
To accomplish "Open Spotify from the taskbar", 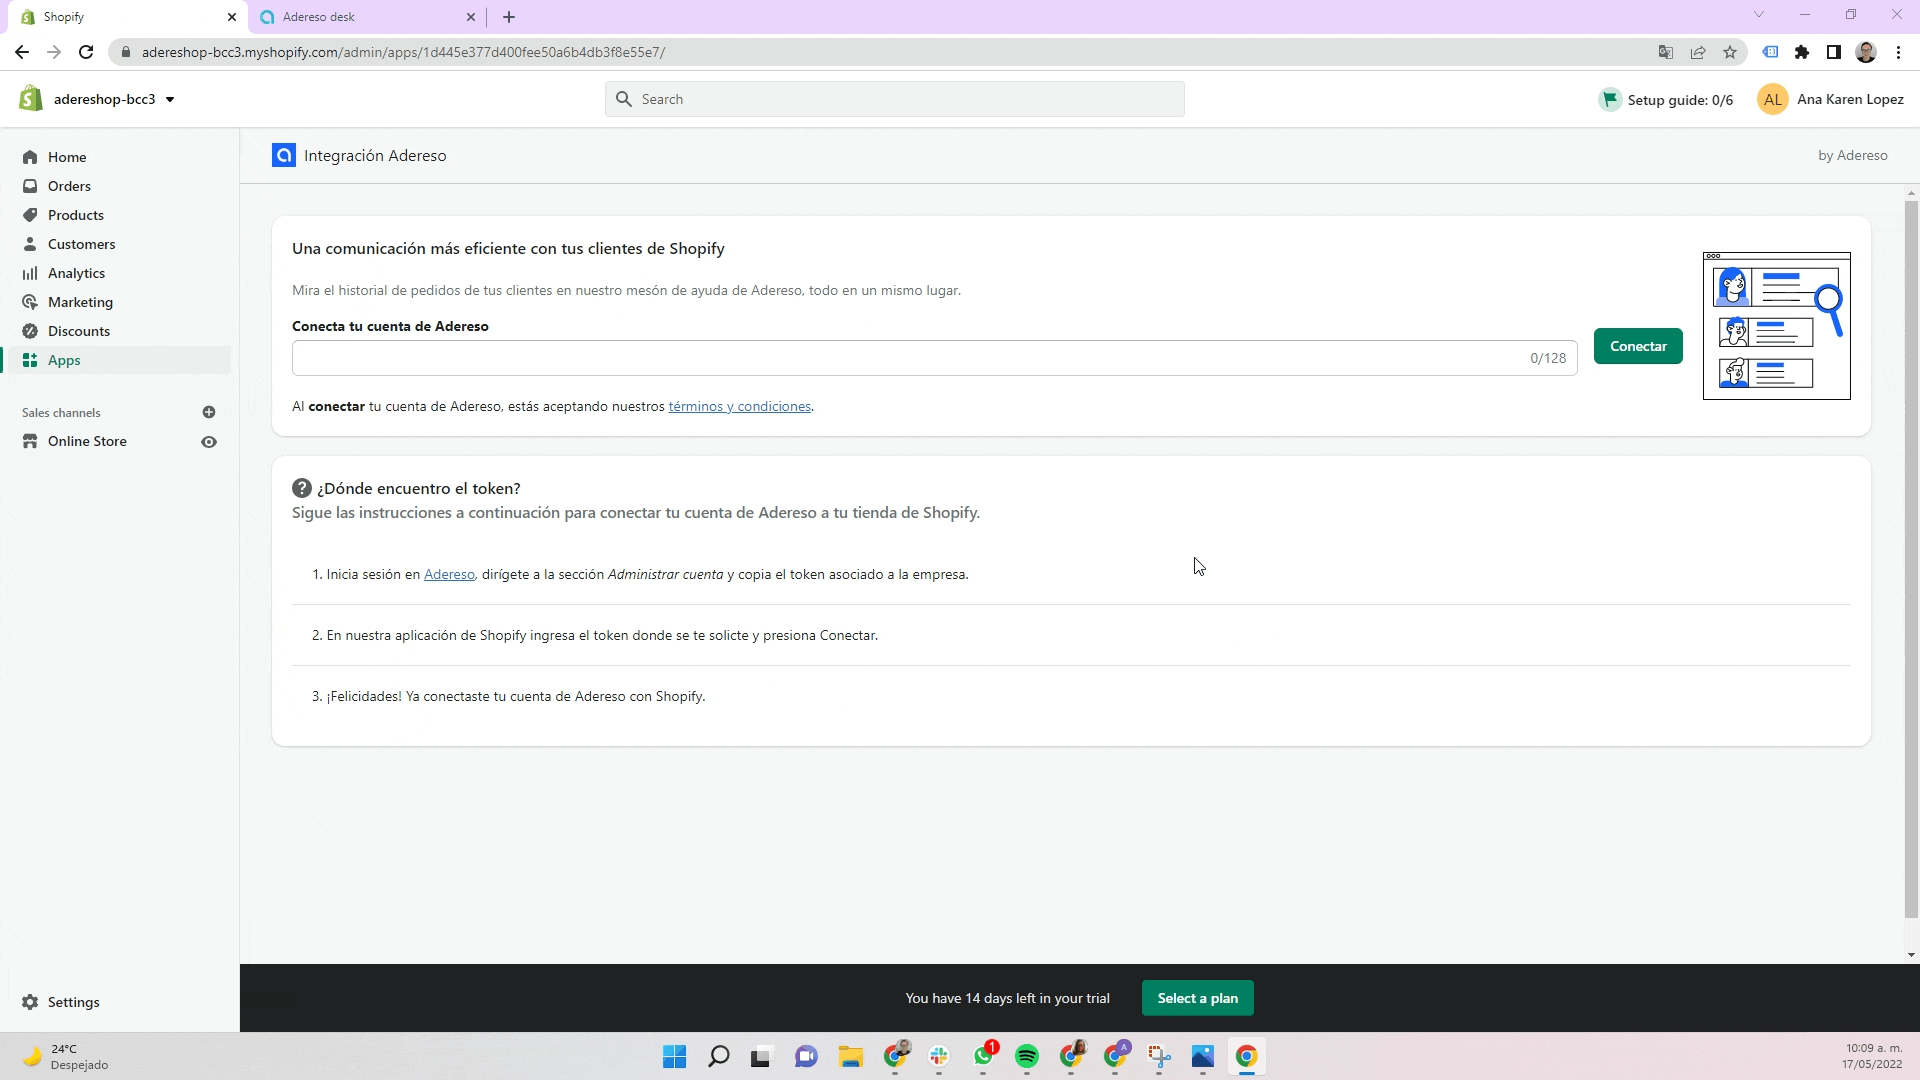I will tap(1027, 1056).
